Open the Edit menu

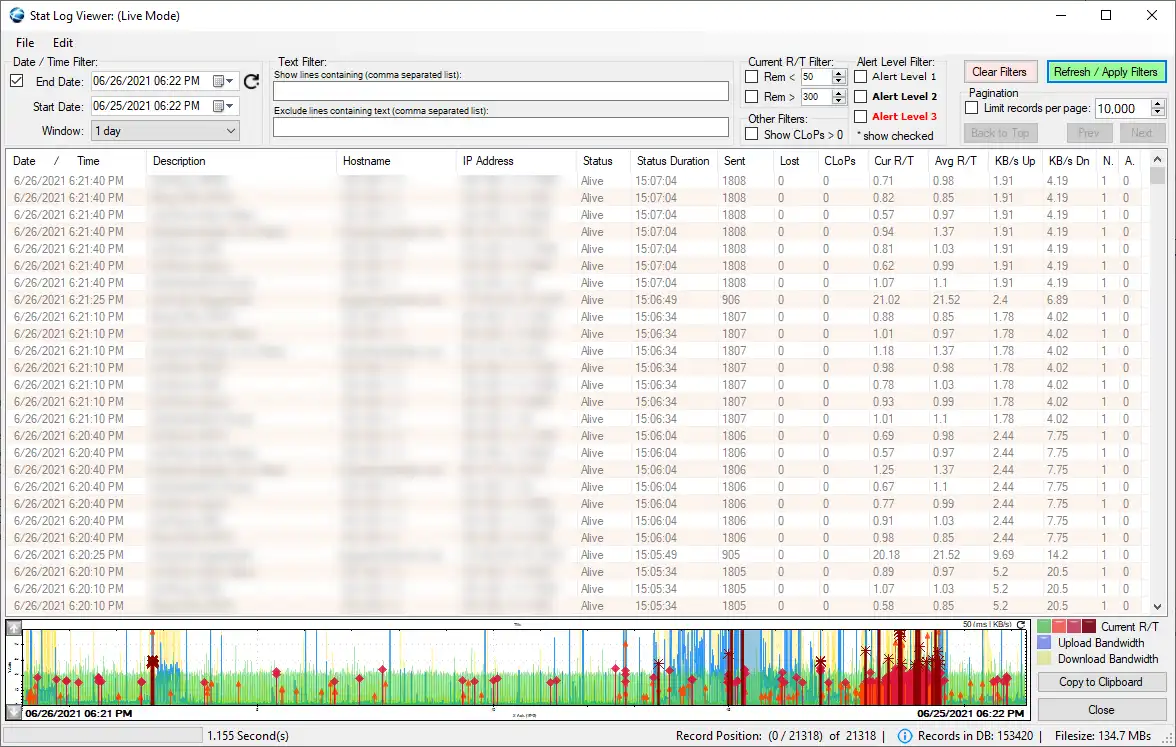coord(62,43)
